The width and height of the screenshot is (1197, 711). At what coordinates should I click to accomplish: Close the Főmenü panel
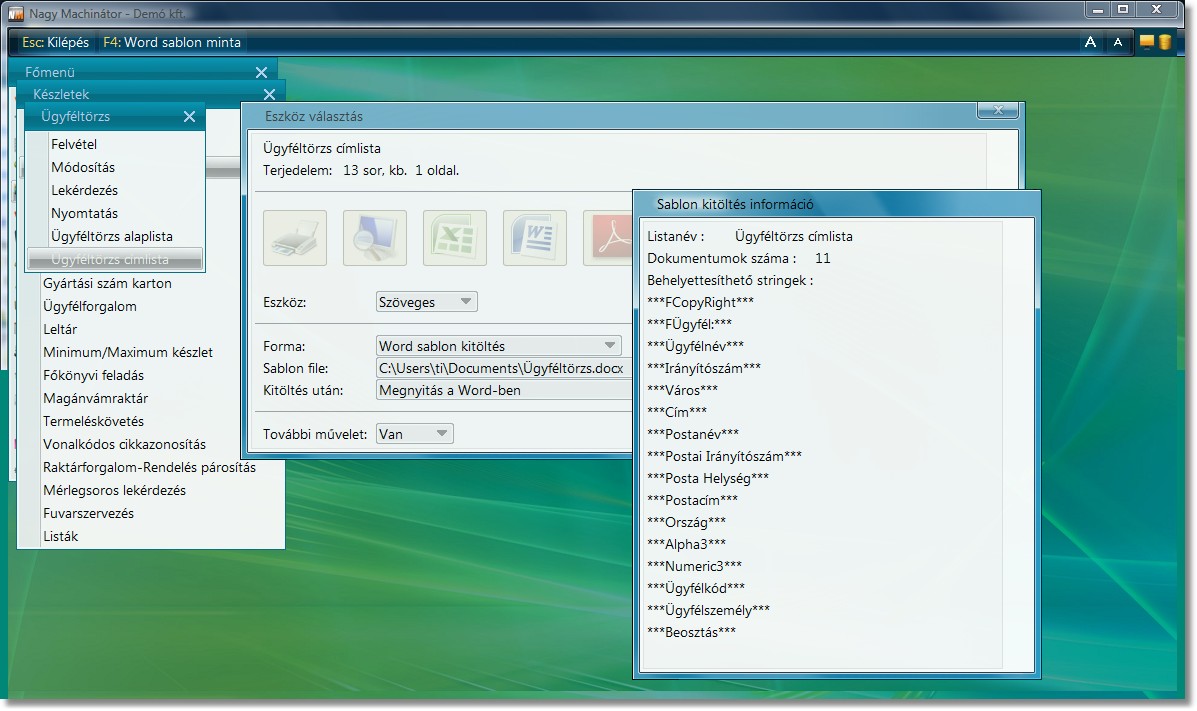(x=261, y=73)
